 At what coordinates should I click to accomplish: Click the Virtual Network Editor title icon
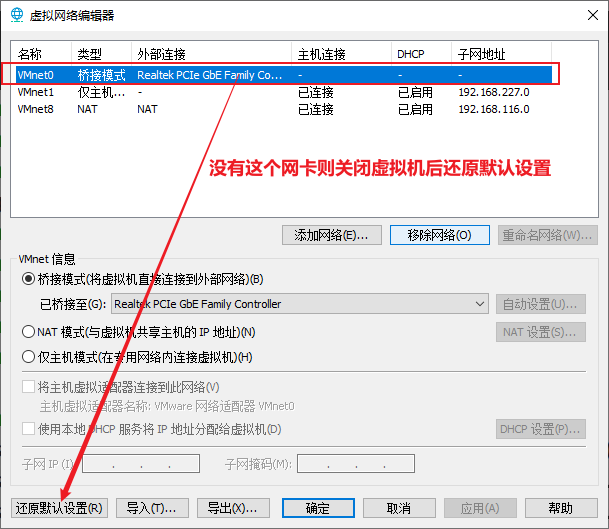click(x=17, y=15)
